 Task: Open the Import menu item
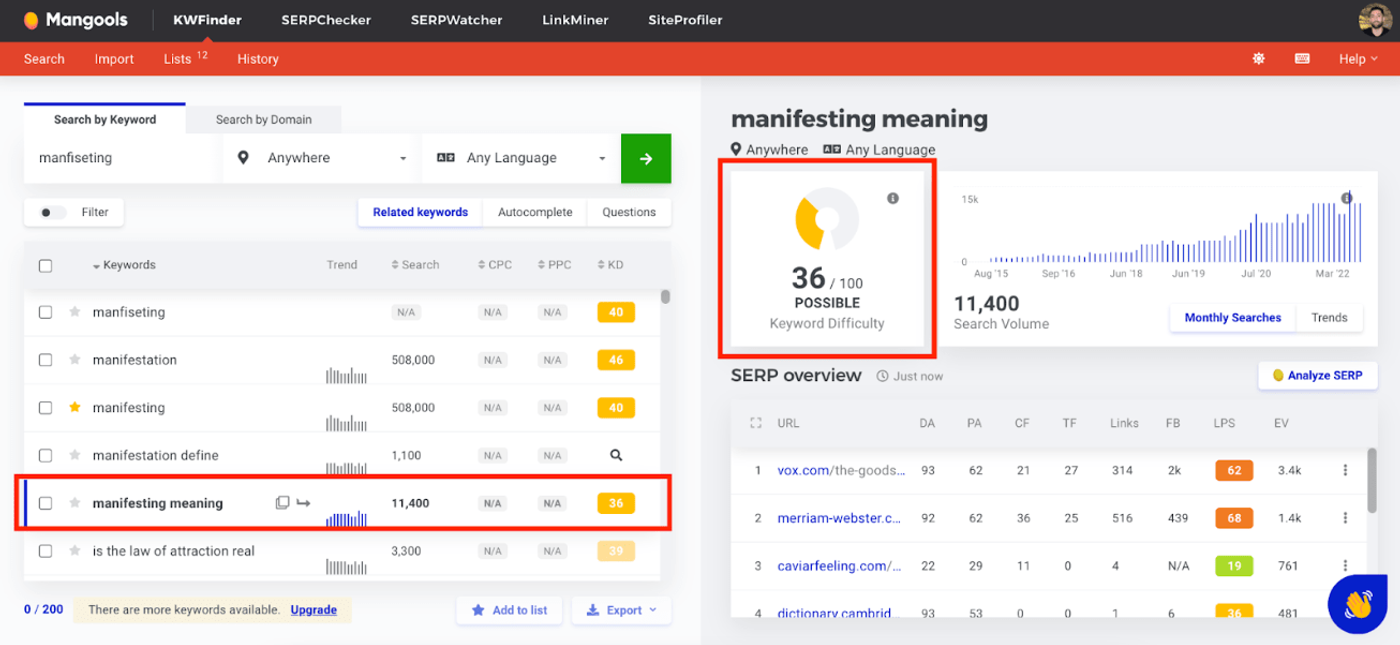[114, 59]
